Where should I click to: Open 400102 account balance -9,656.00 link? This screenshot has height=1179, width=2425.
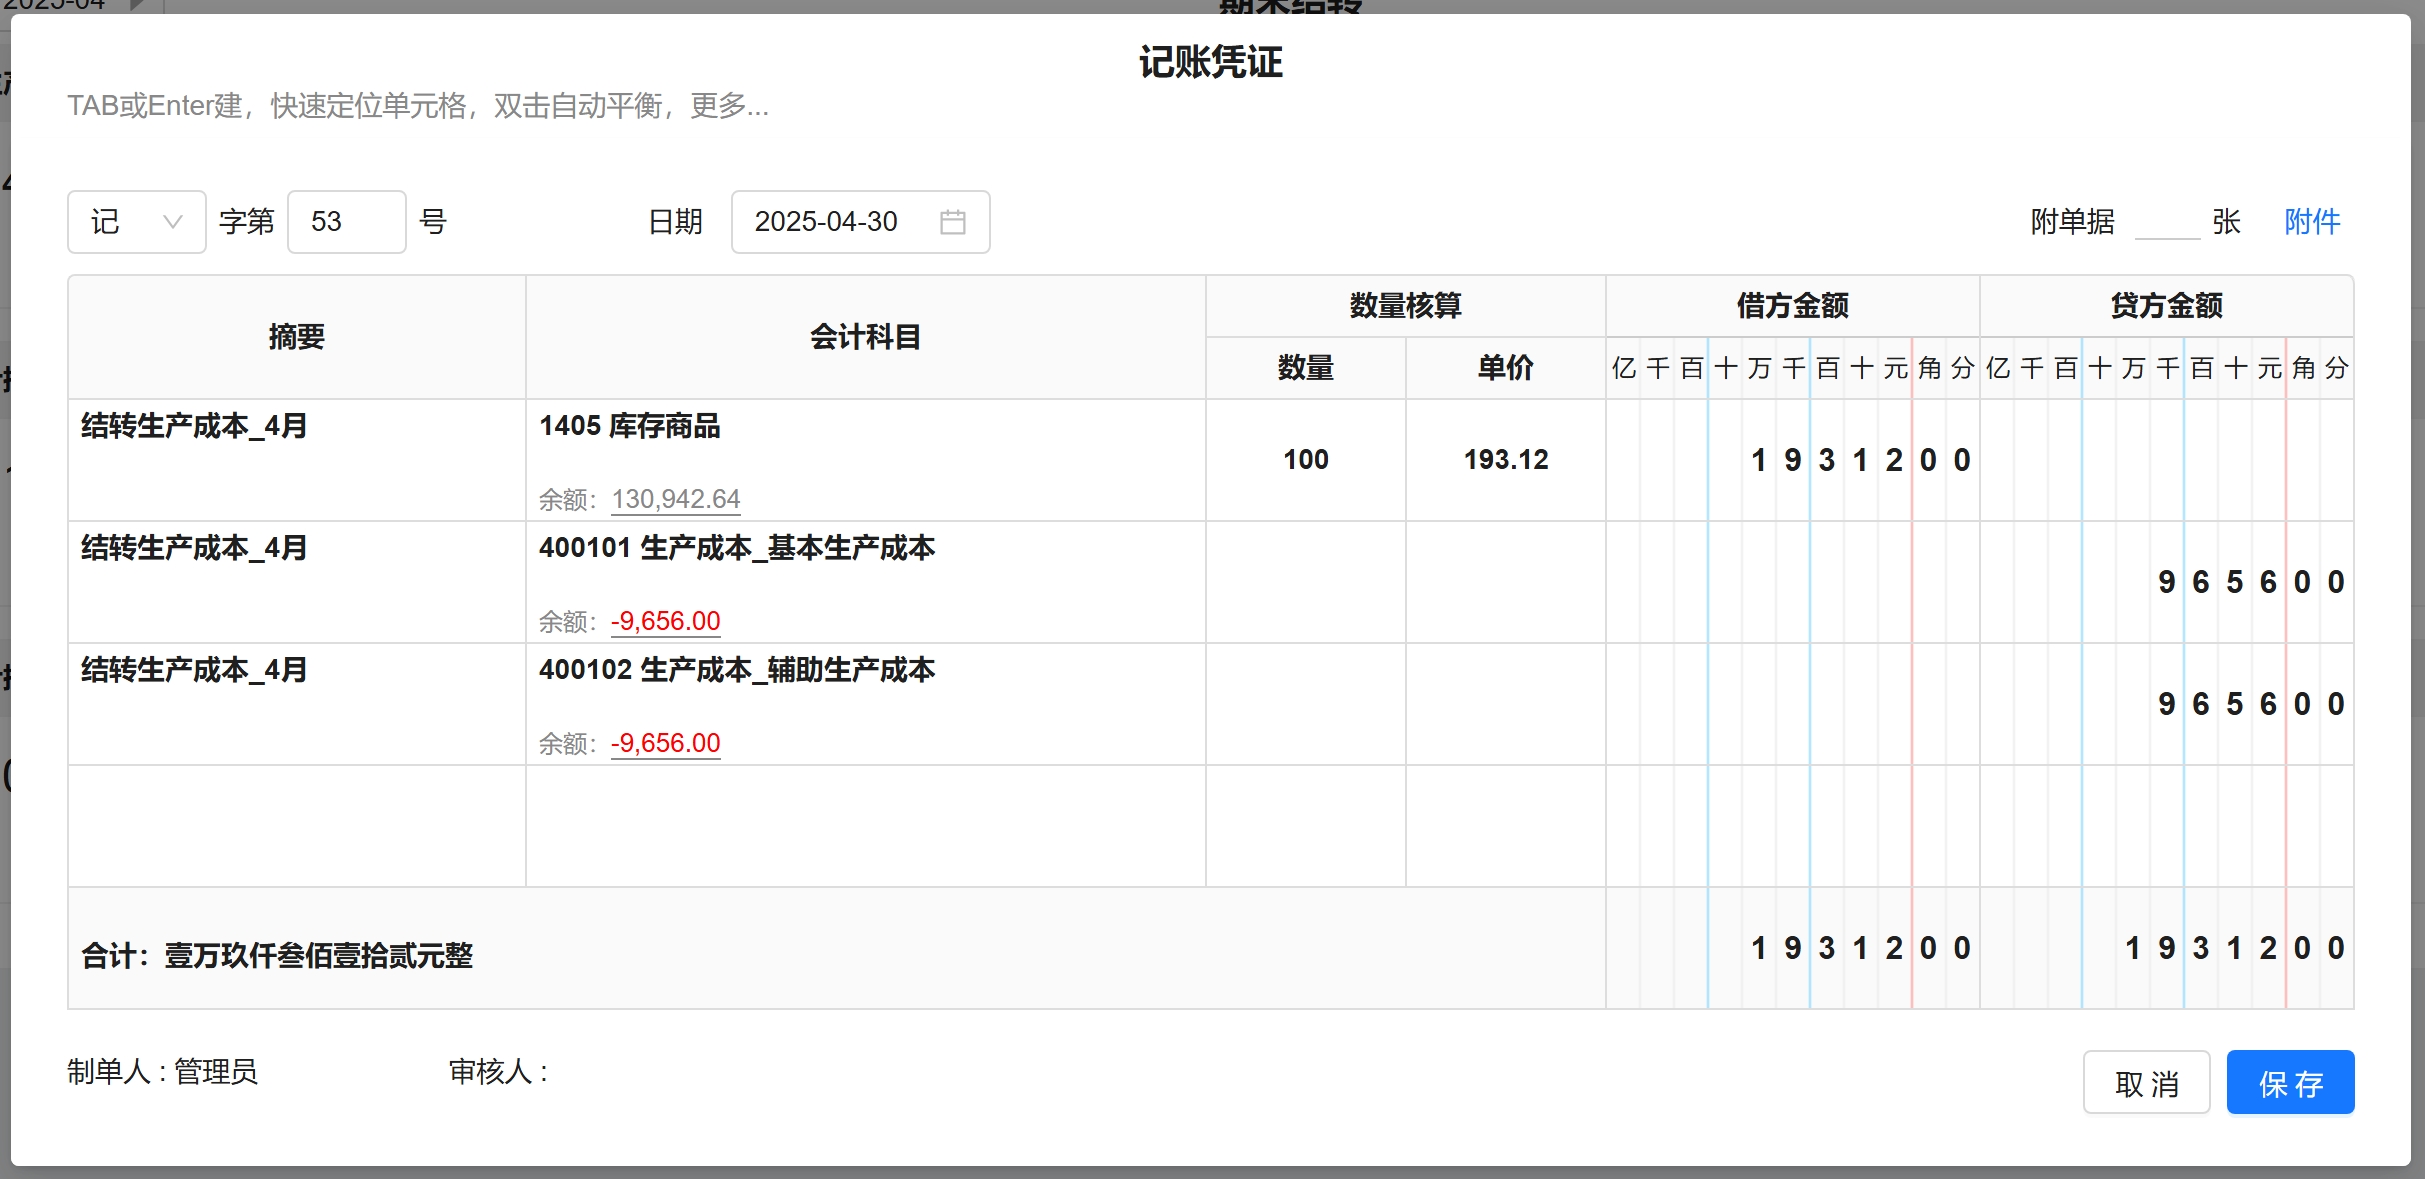pyautogui.click(x=665, y=743)
